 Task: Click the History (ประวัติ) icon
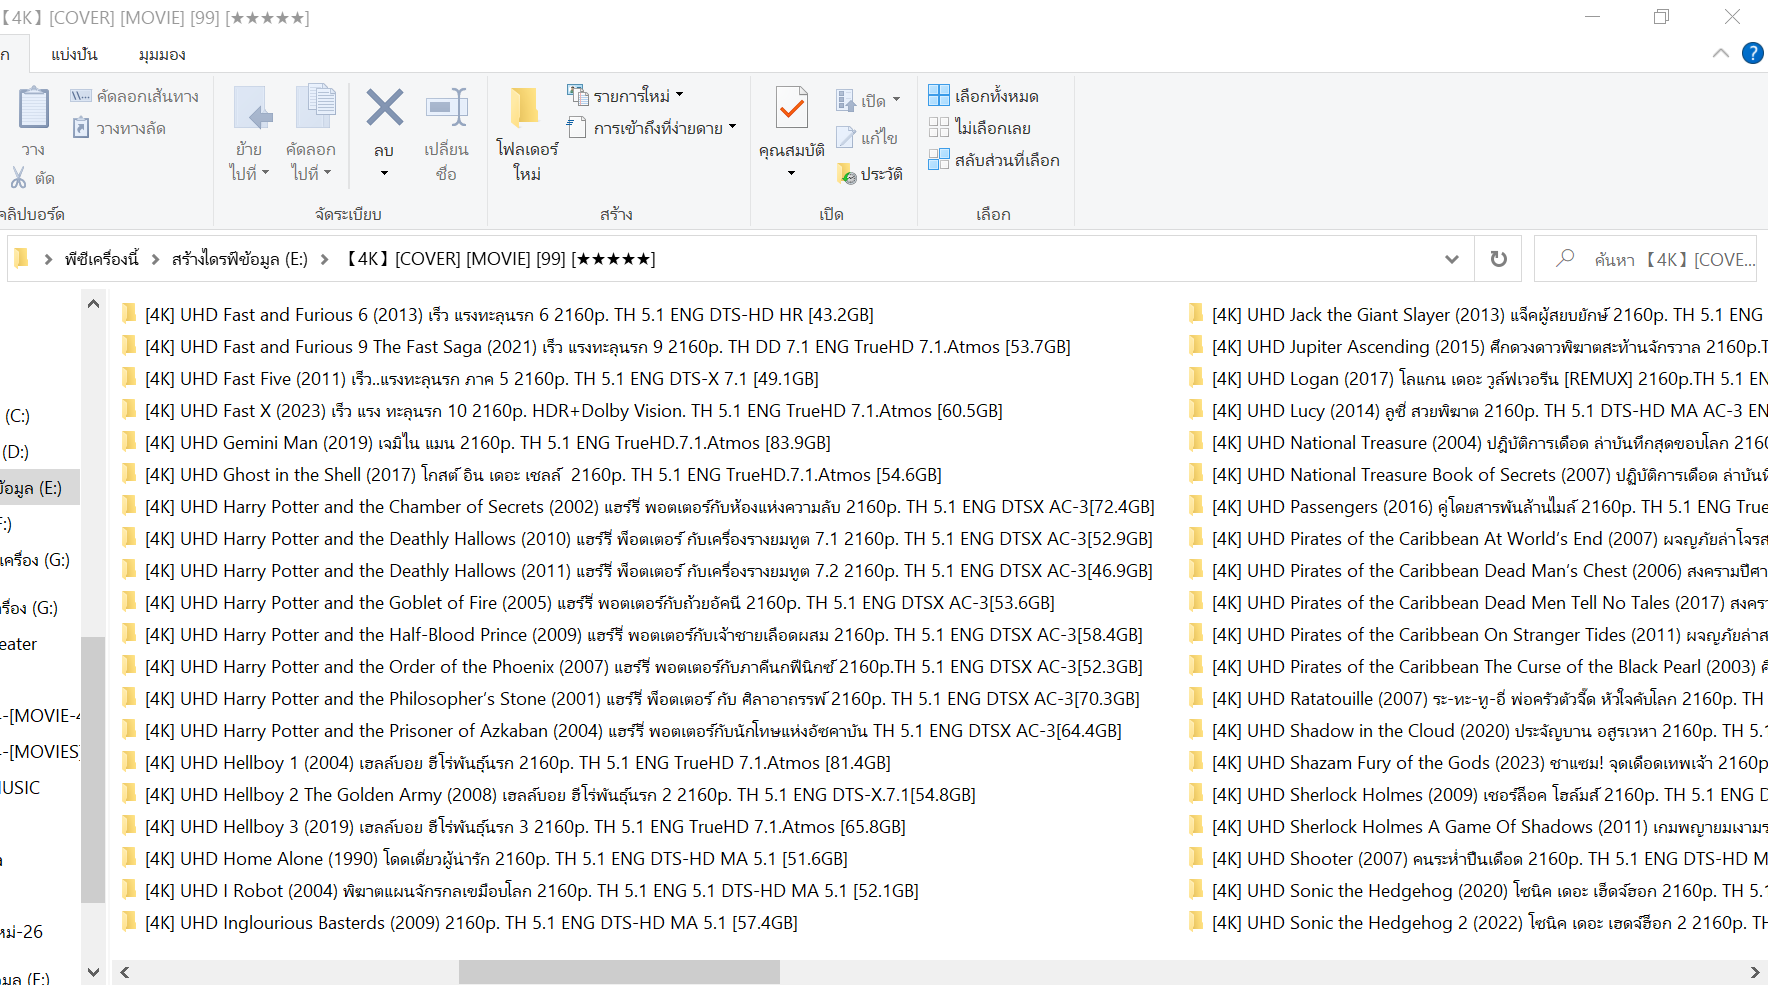point(846,174)
